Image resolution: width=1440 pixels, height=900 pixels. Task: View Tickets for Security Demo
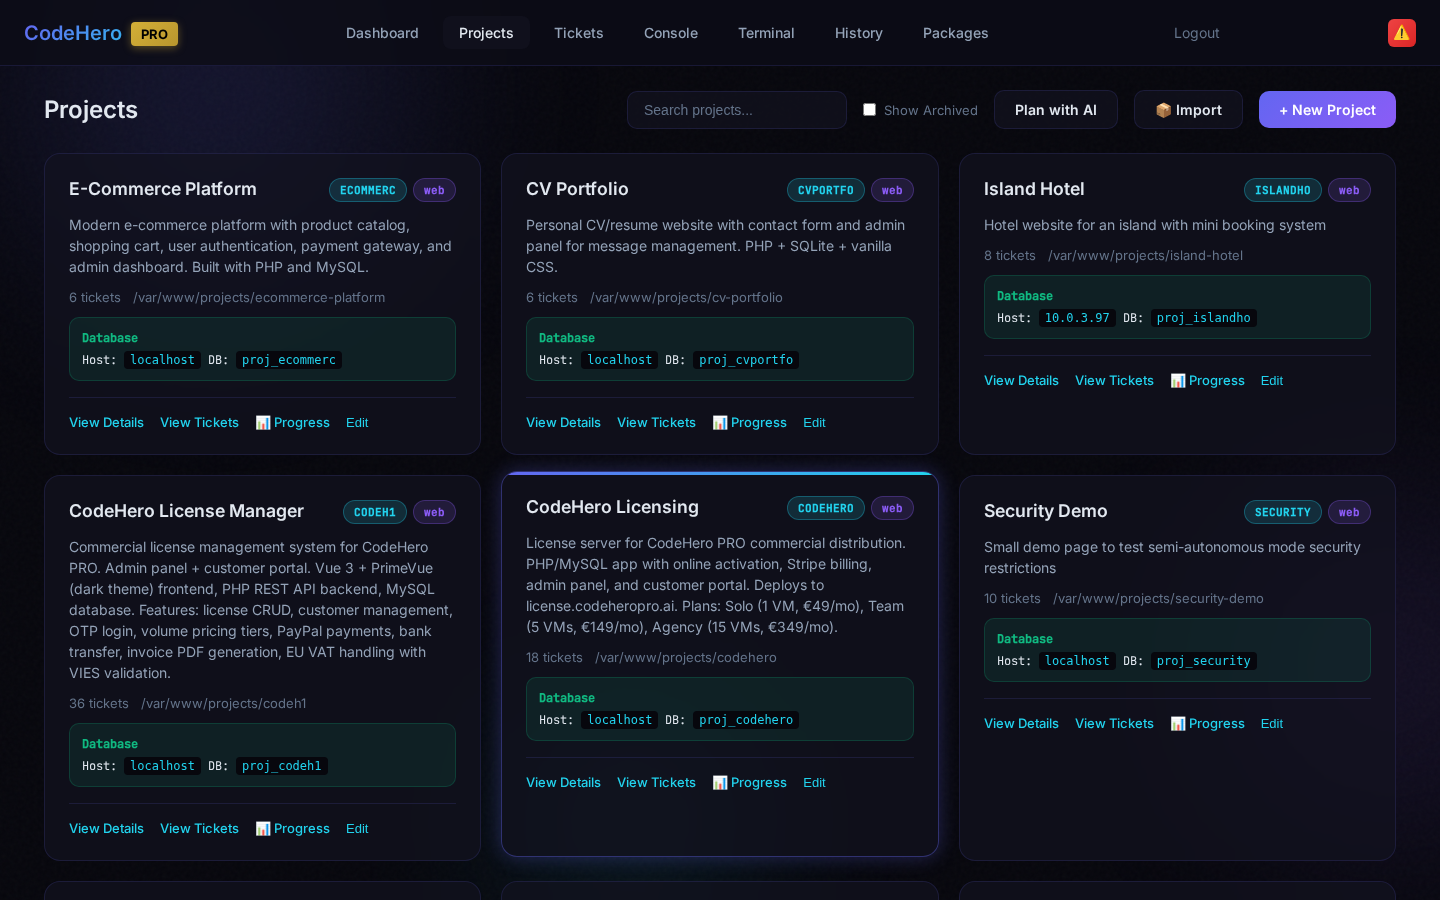1114,724
